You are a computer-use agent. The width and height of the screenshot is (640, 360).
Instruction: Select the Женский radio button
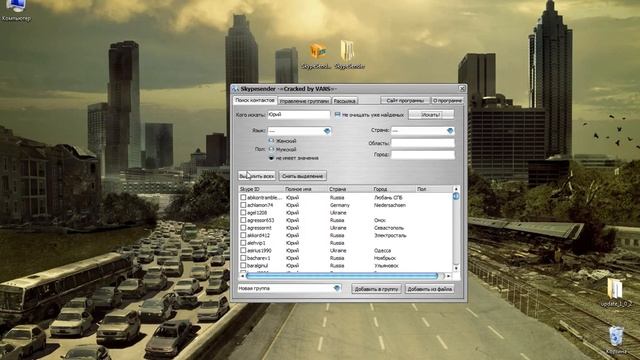coord(271,140)
